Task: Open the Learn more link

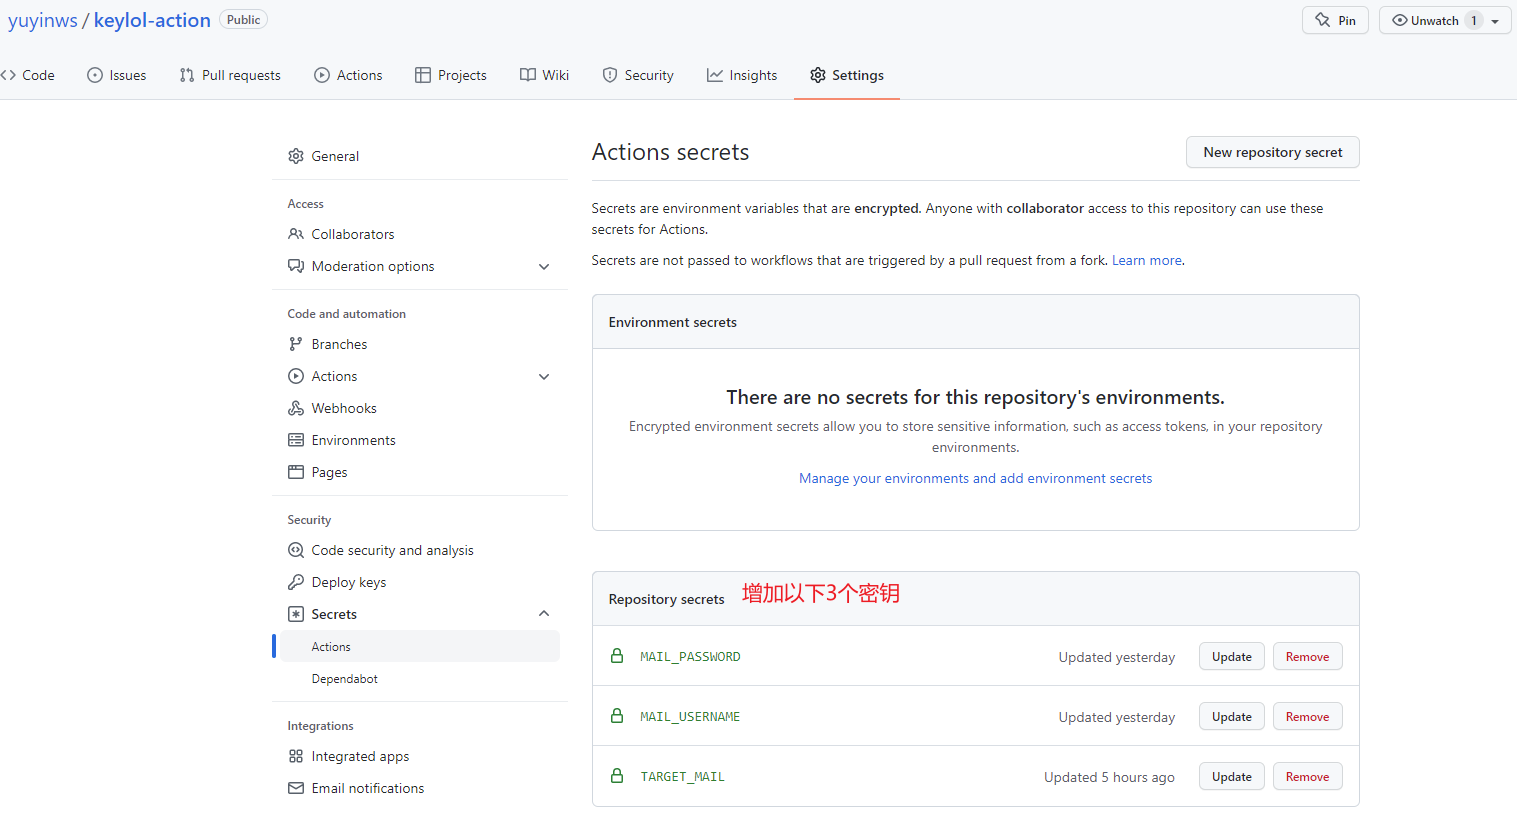Action: click(1146, 260)
